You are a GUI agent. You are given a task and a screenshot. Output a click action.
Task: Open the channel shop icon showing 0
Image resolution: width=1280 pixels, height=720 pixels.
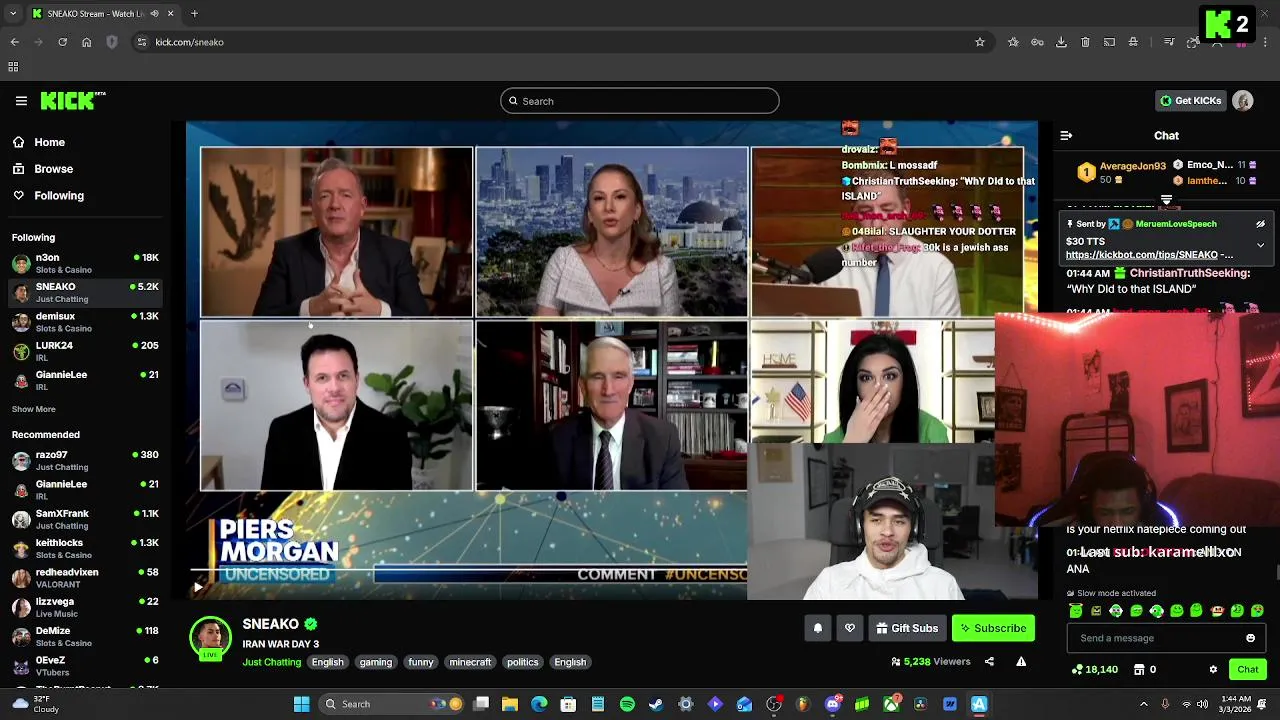[1145, 669]
